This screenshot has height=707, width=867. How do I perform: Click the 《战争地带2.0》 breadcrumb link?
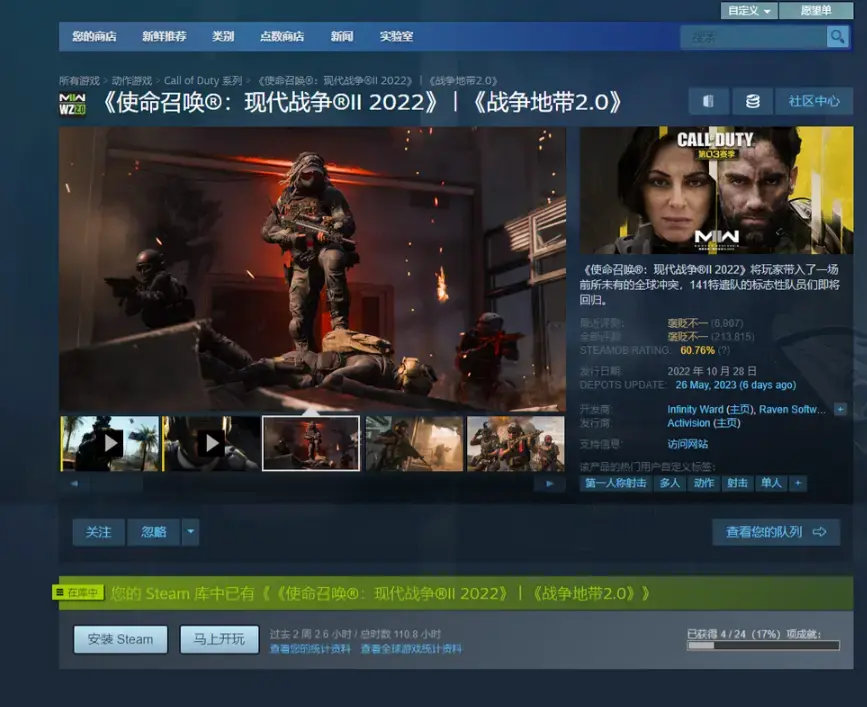click(x=463, y=81)
